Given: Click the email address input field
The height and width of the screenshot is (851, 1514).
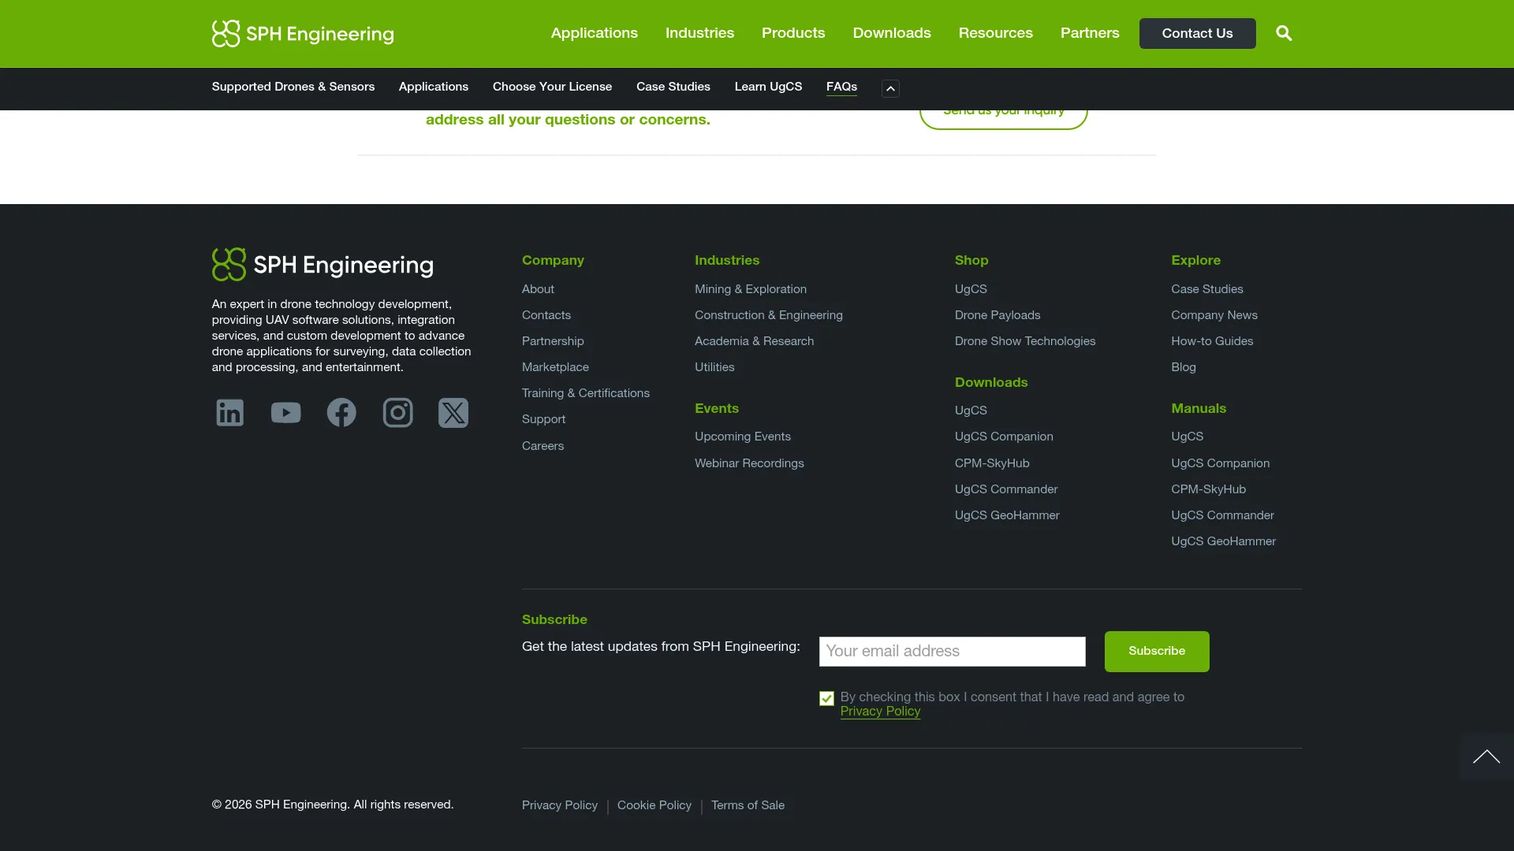Looking at the screenshot, I should pyautogui.click(x=952, y=651).
